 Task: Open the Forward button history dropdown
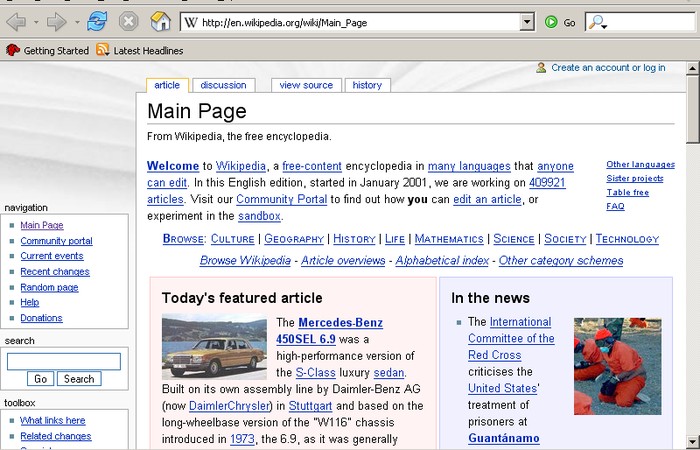[x=77, y=22]
